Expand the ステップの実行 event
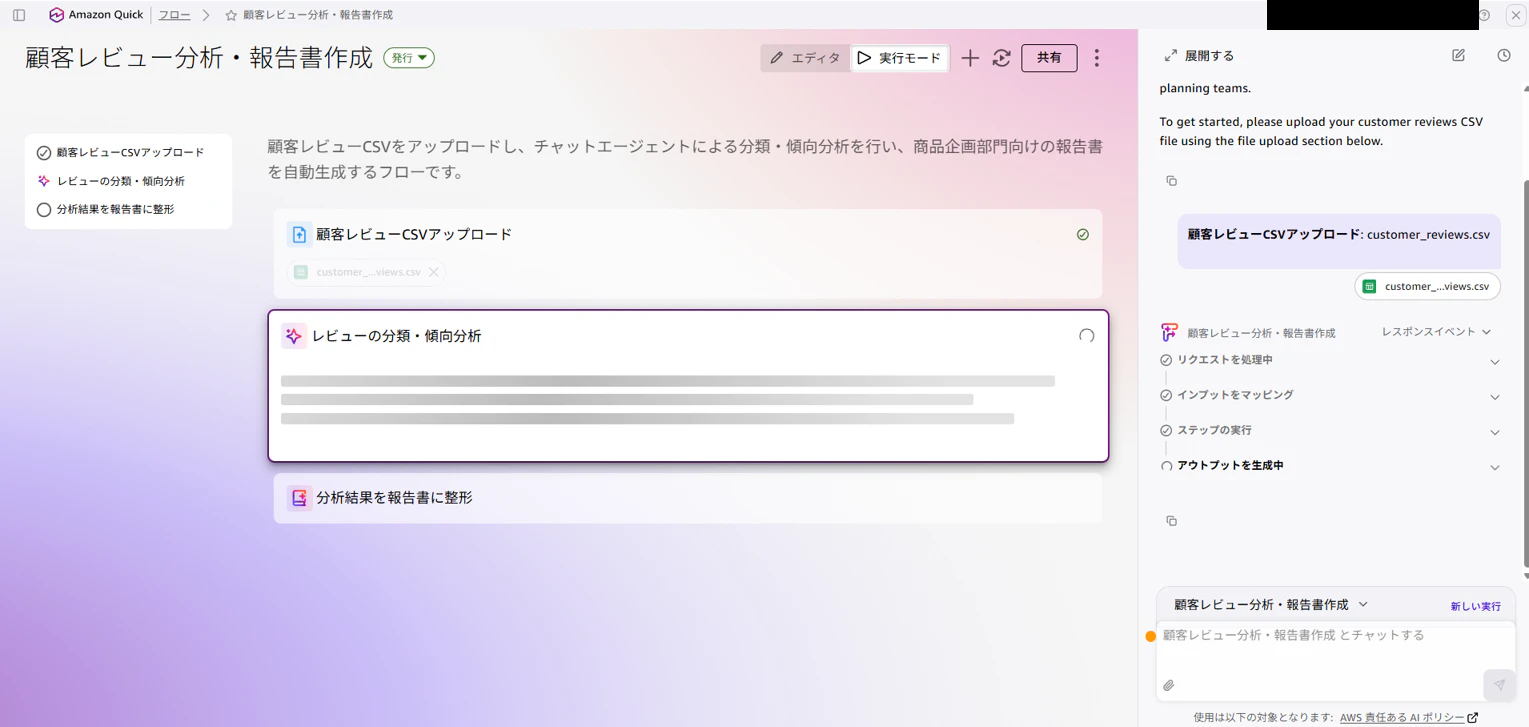Image resolution: width=1529 pixels, height=727 pixels. pyautogui.click(x=1495, y=432)
